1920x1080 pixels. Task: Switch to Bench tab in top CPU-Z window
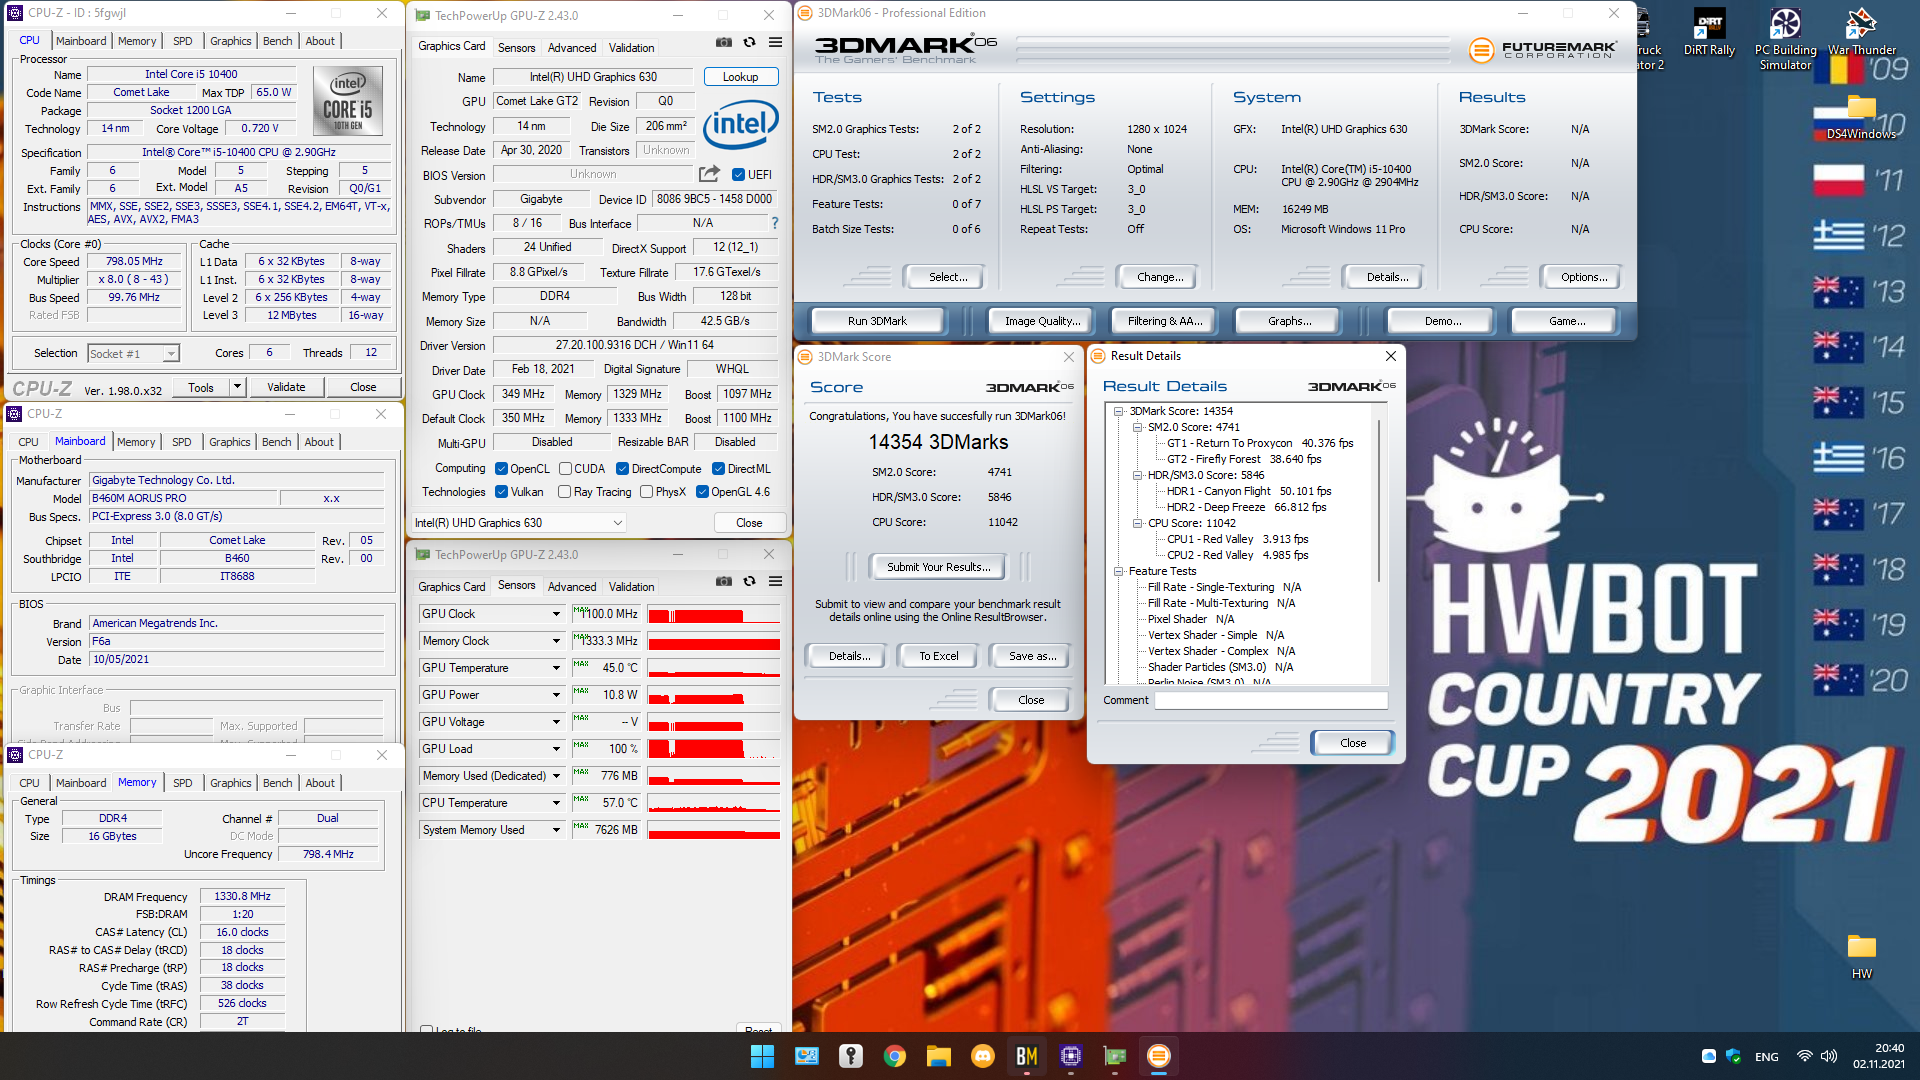[277, 41]
